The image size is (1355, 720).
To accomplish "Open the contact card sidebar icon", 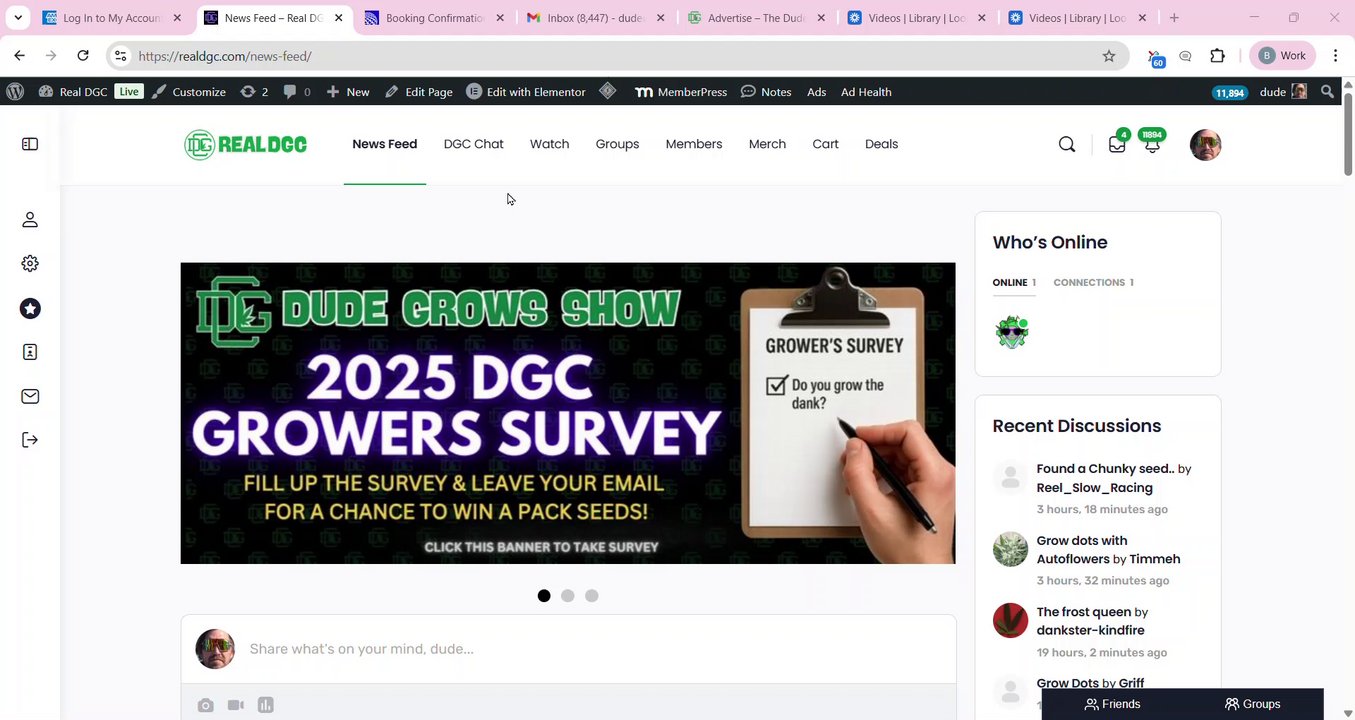I will point(30,352).
